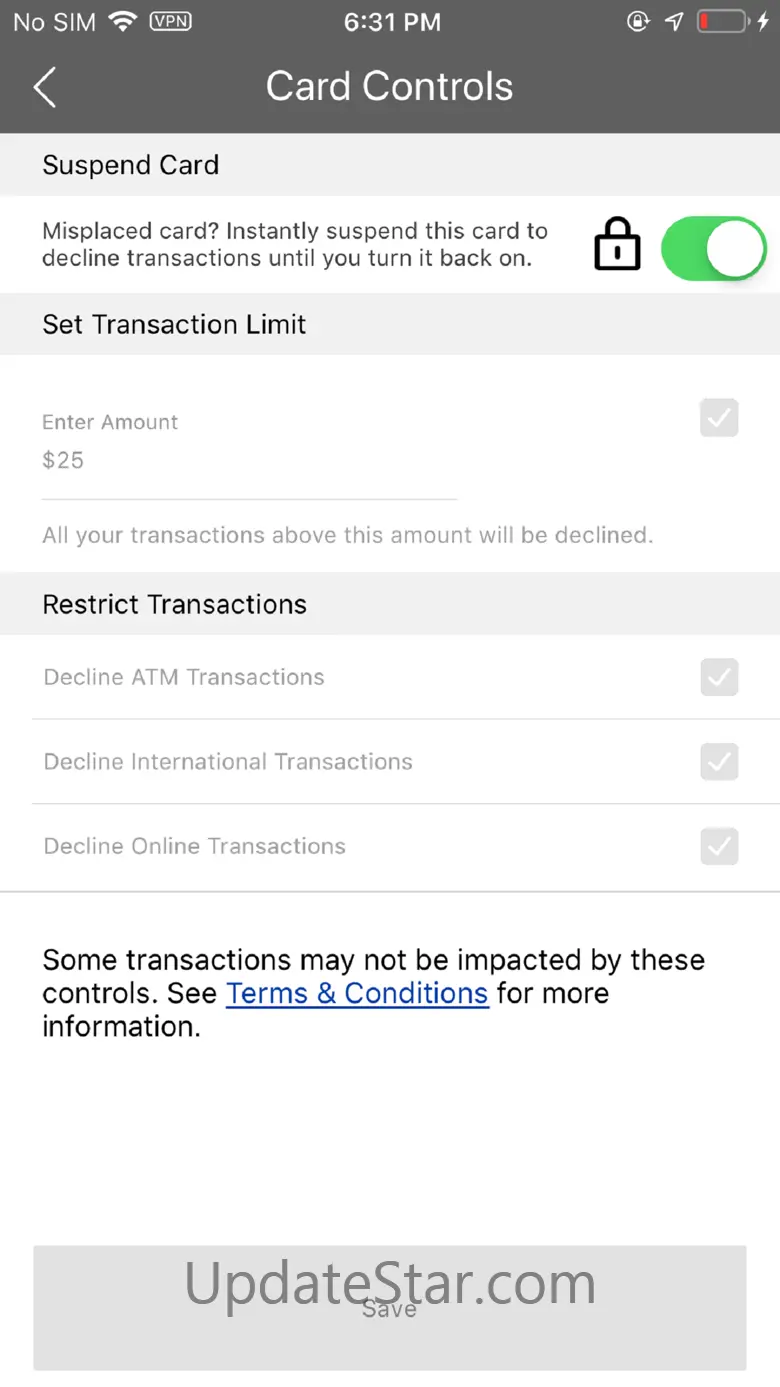The height and width of the screenshot is (1387, 780).
Task: Tap the battery icon in status bar
Action: coord(722,22)
